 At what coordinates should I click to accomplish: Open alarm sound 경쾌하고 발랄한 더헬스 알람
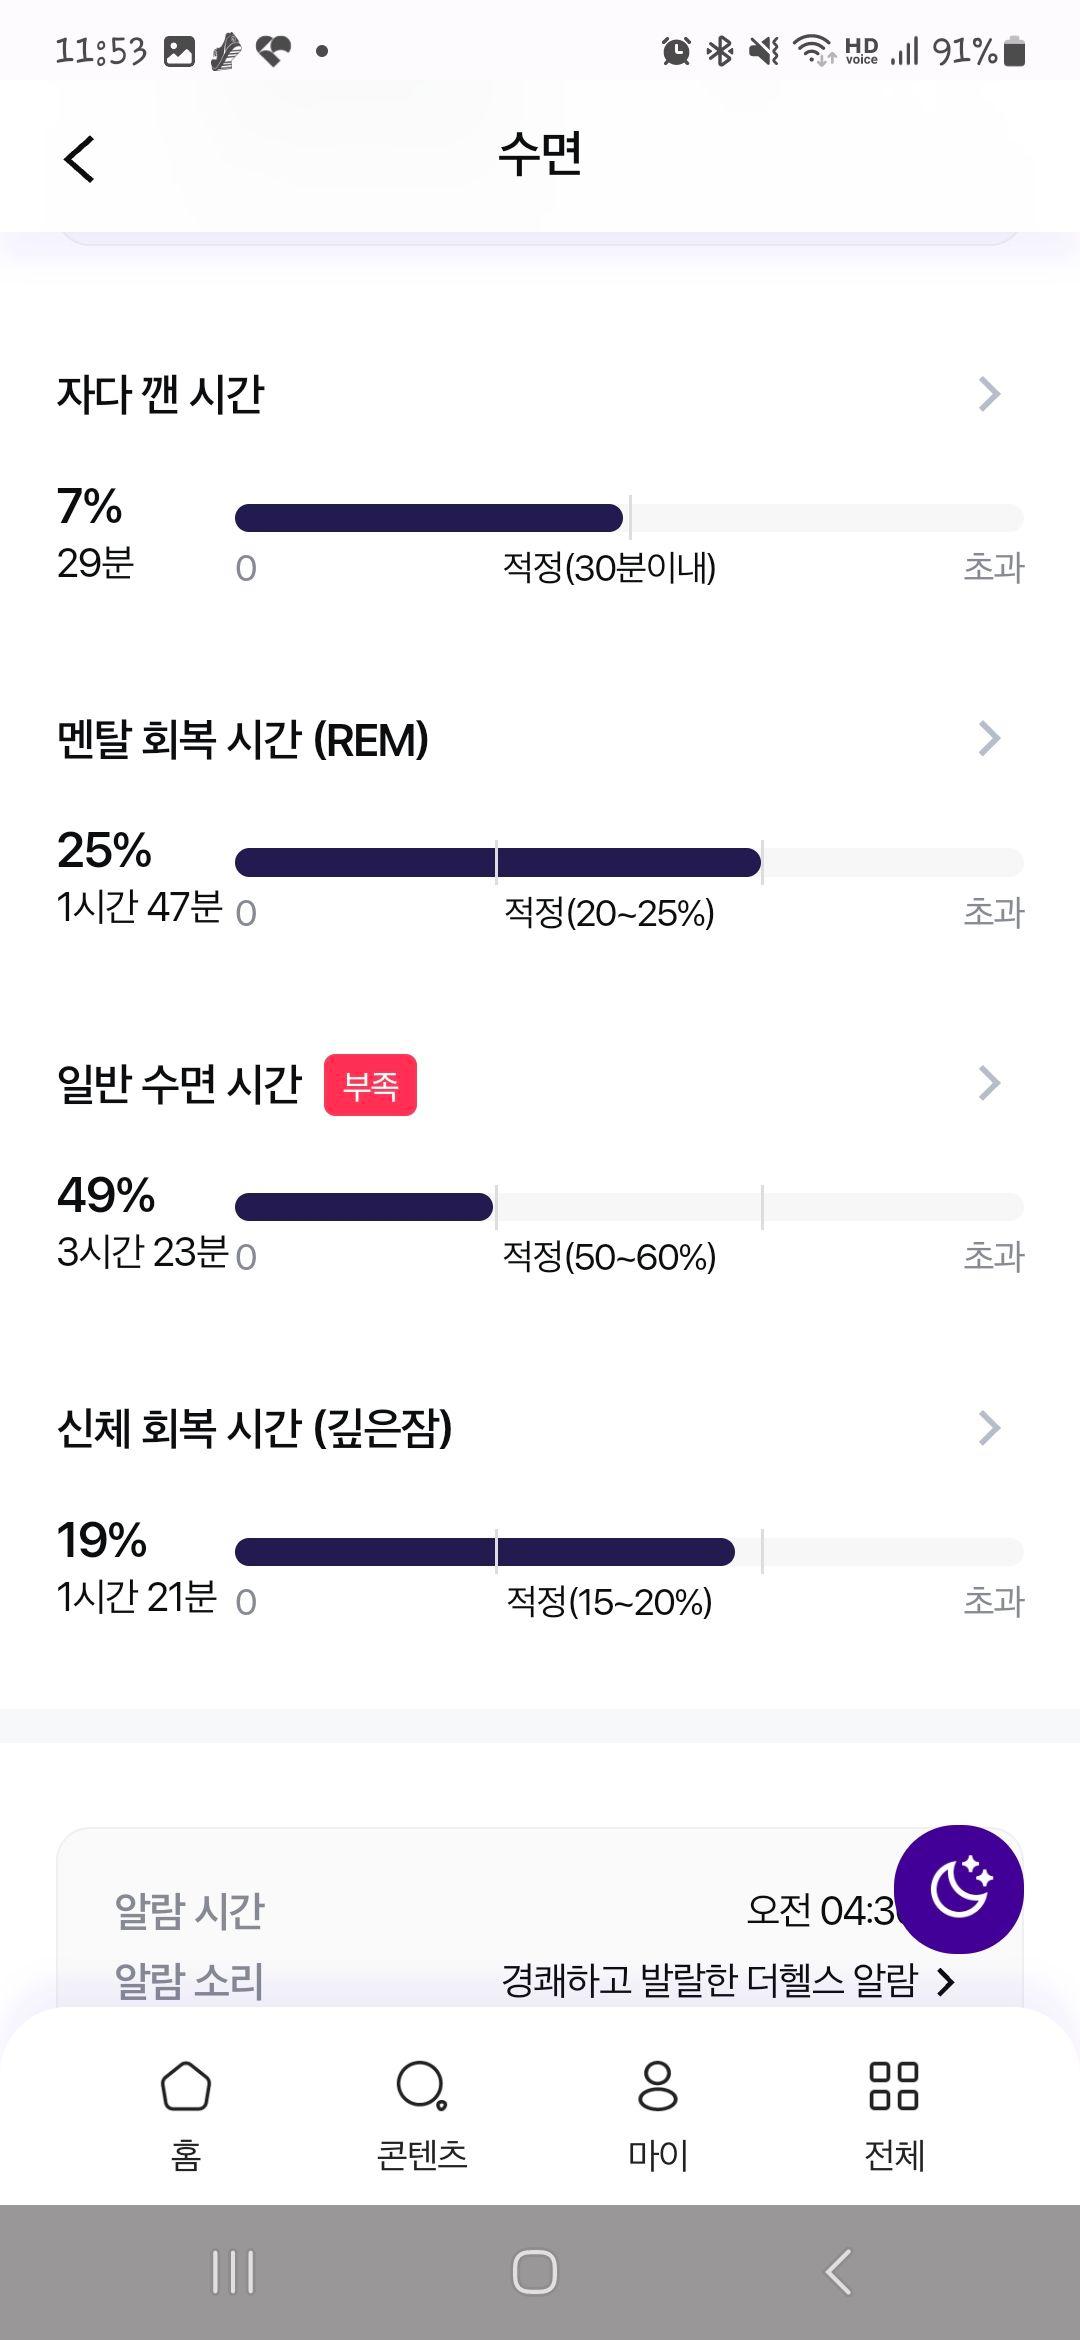point(729,1981)
